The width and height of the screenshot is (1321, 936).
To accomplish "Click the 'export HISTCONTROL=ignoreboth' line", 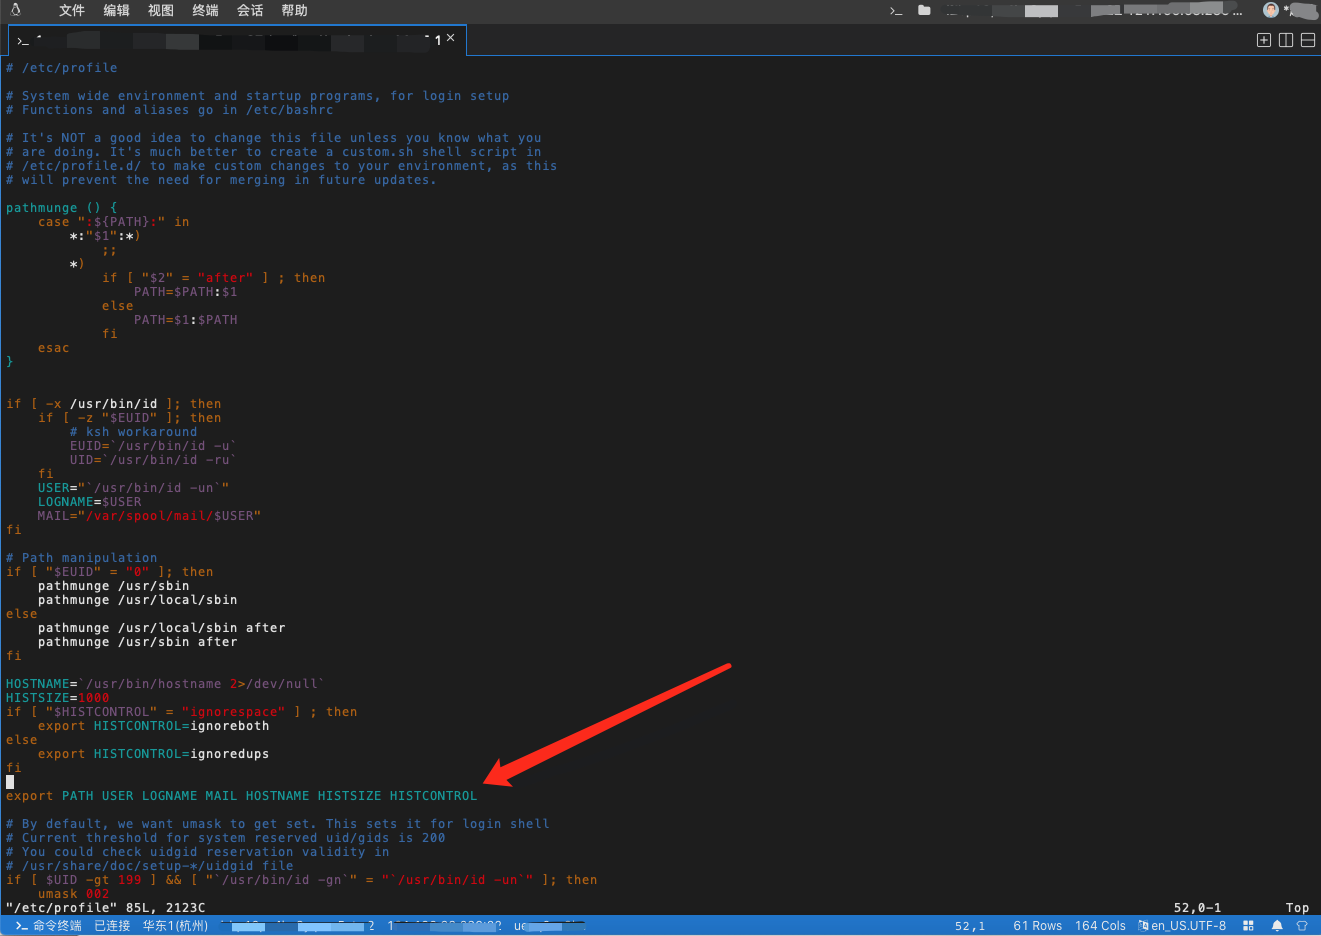I will tap(154, 726).
